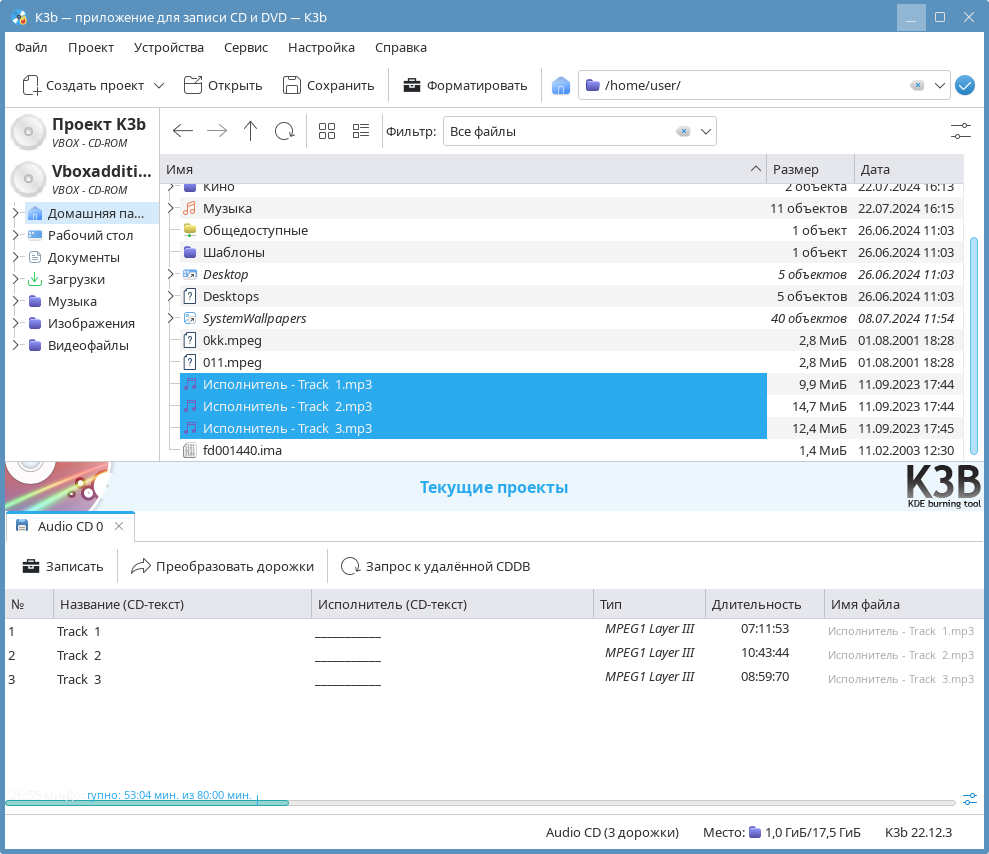Open the Filter 'Все файлы' dropdown
The image size is (989, 854).
click(707, 131)
